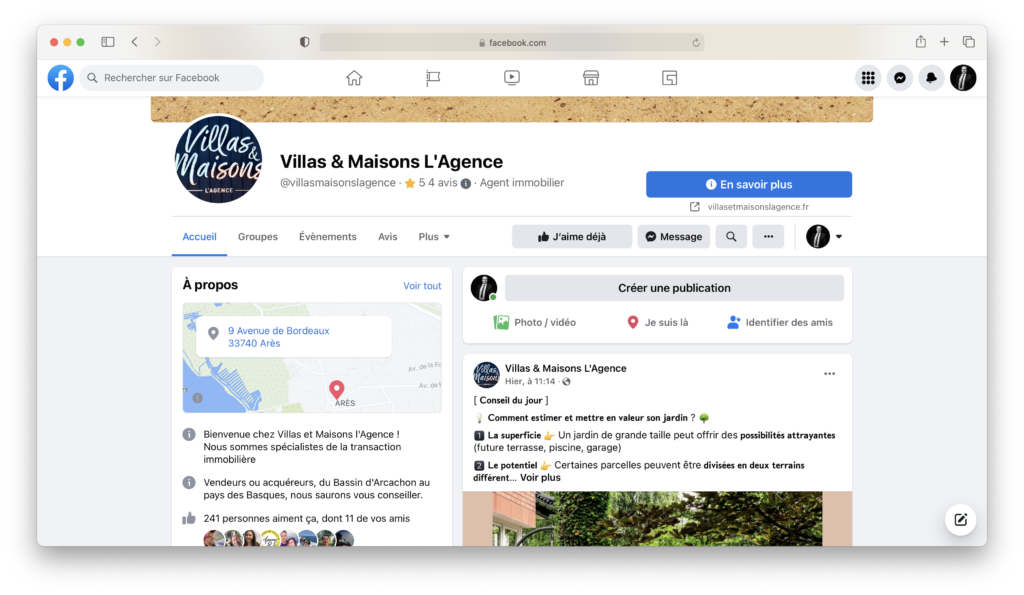
Task: Click the Safari privacy shield icon
Action: tap(304, 42)
